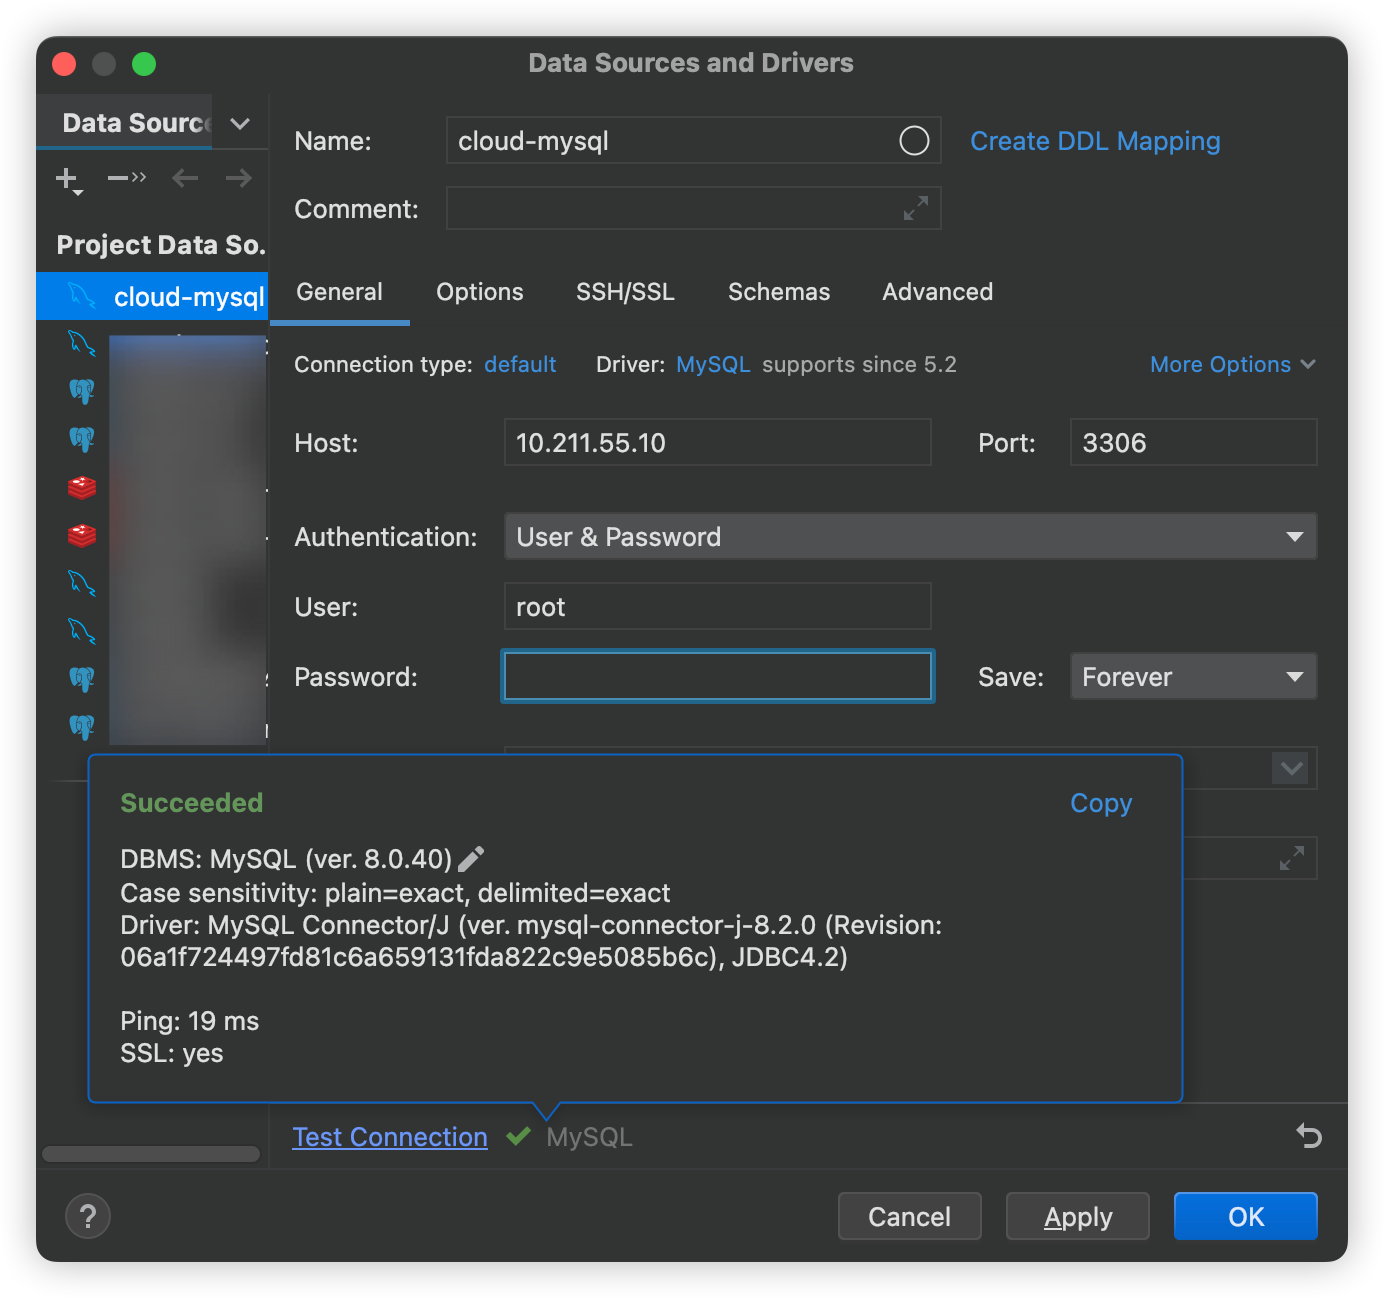Click the remove data source minus icon
1384x1298 pixels.
(126, 178)
